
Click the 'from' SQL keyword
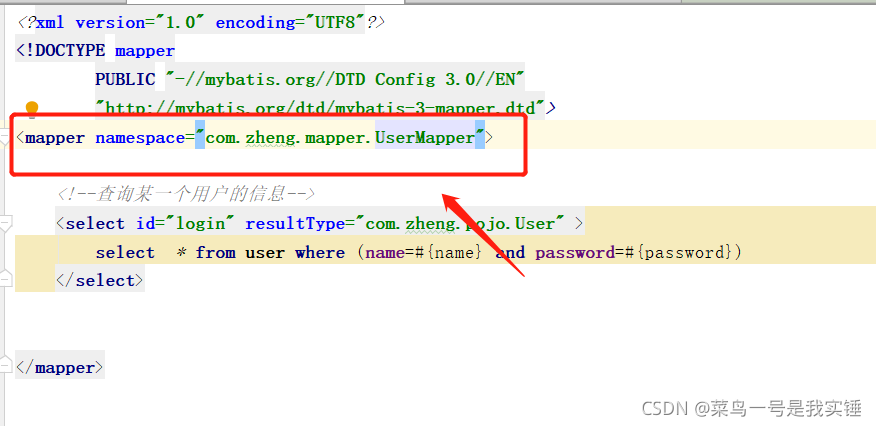(x=215, y=252)
